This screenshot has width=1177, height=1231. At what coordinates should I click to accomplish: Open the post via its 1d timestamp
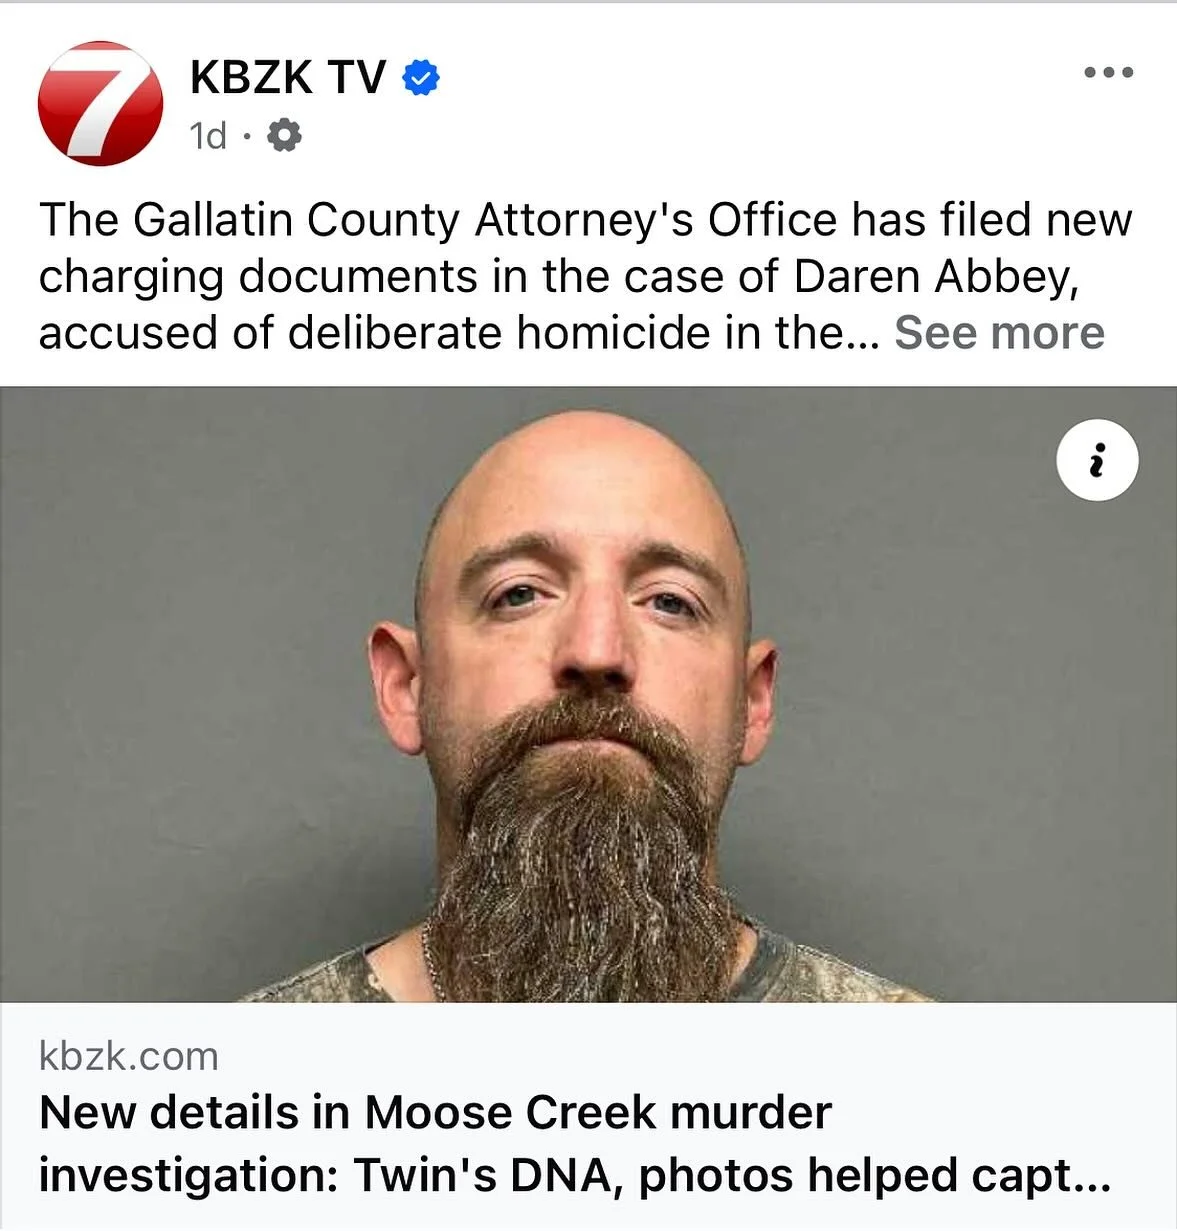(x=208, y=135)
